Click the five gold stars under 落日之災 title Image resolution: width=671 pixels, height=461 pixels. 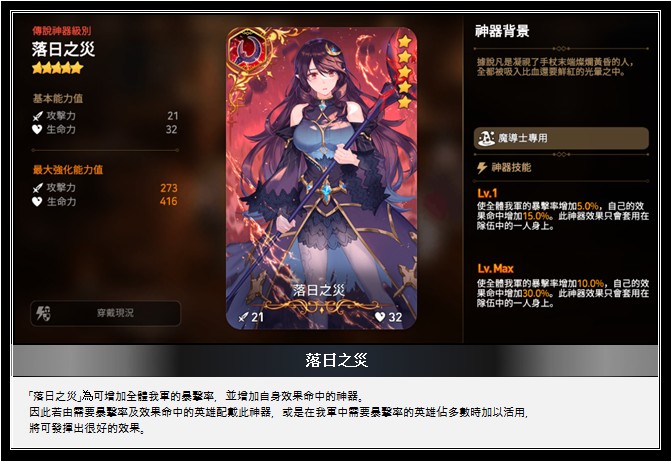coord(57,68)
